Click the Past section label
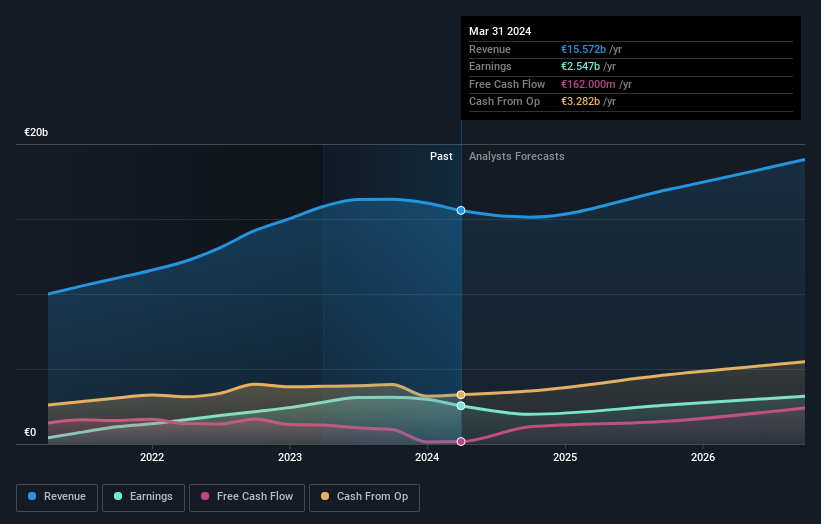The image size is (821, 524). [x=441, y=157]
